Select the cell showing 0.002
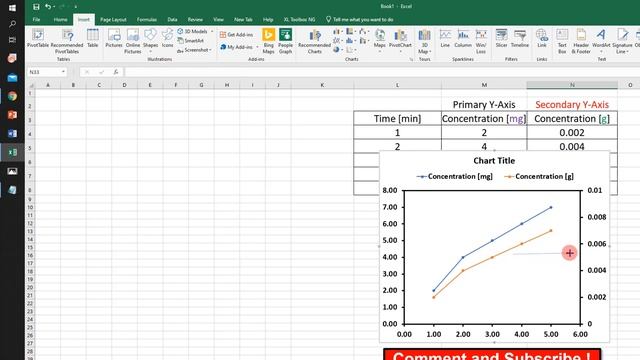Screen dimensions: 640x360 click(572, 133)
